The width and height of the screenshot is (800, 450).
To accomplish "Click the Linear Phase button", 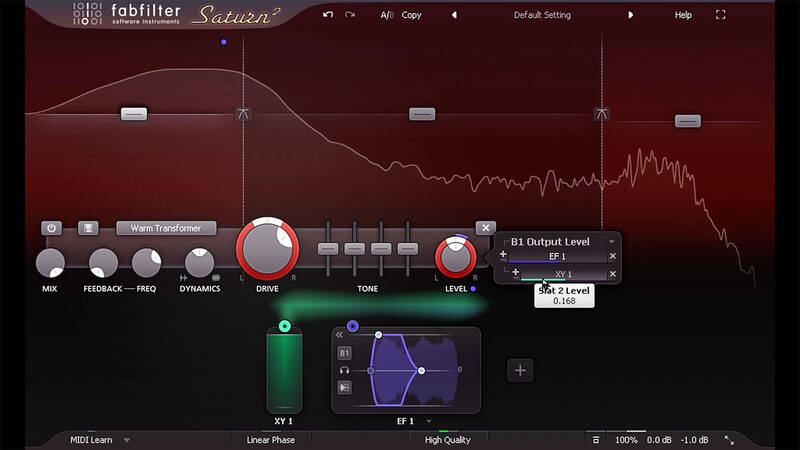I will click(x=271, y=440).
